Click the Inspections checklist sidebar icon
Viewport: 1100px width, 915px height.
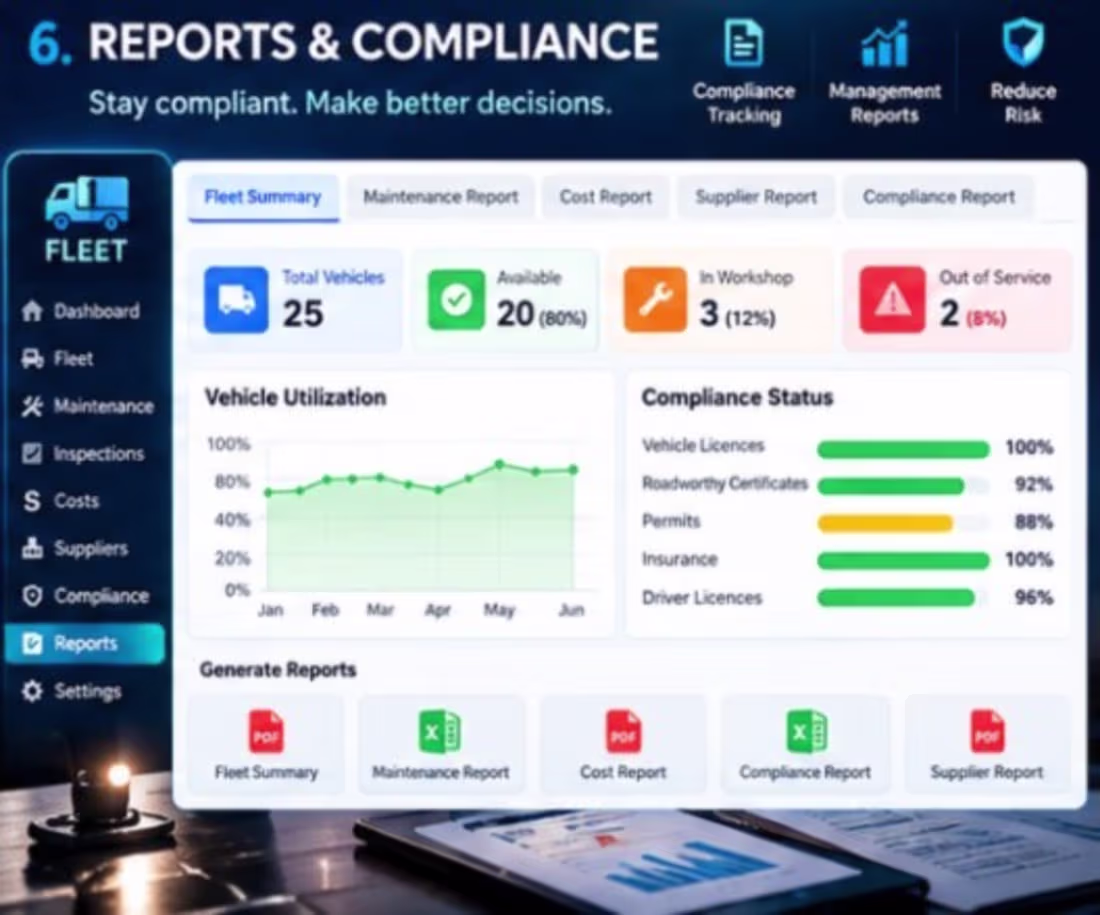(x=32, y=453)
